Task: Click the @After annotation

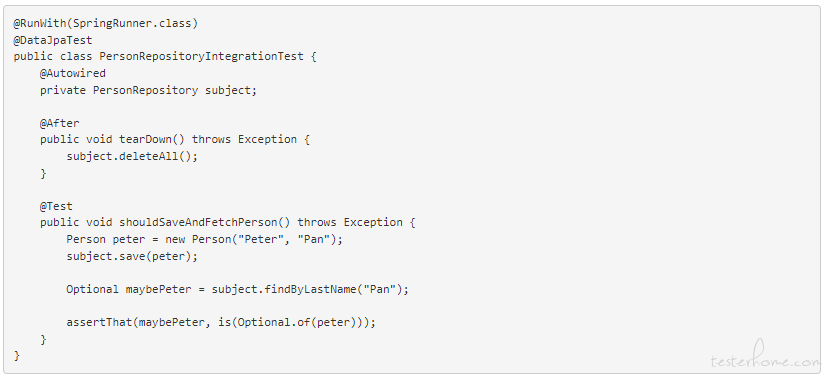Action: [x=60, y=123]
